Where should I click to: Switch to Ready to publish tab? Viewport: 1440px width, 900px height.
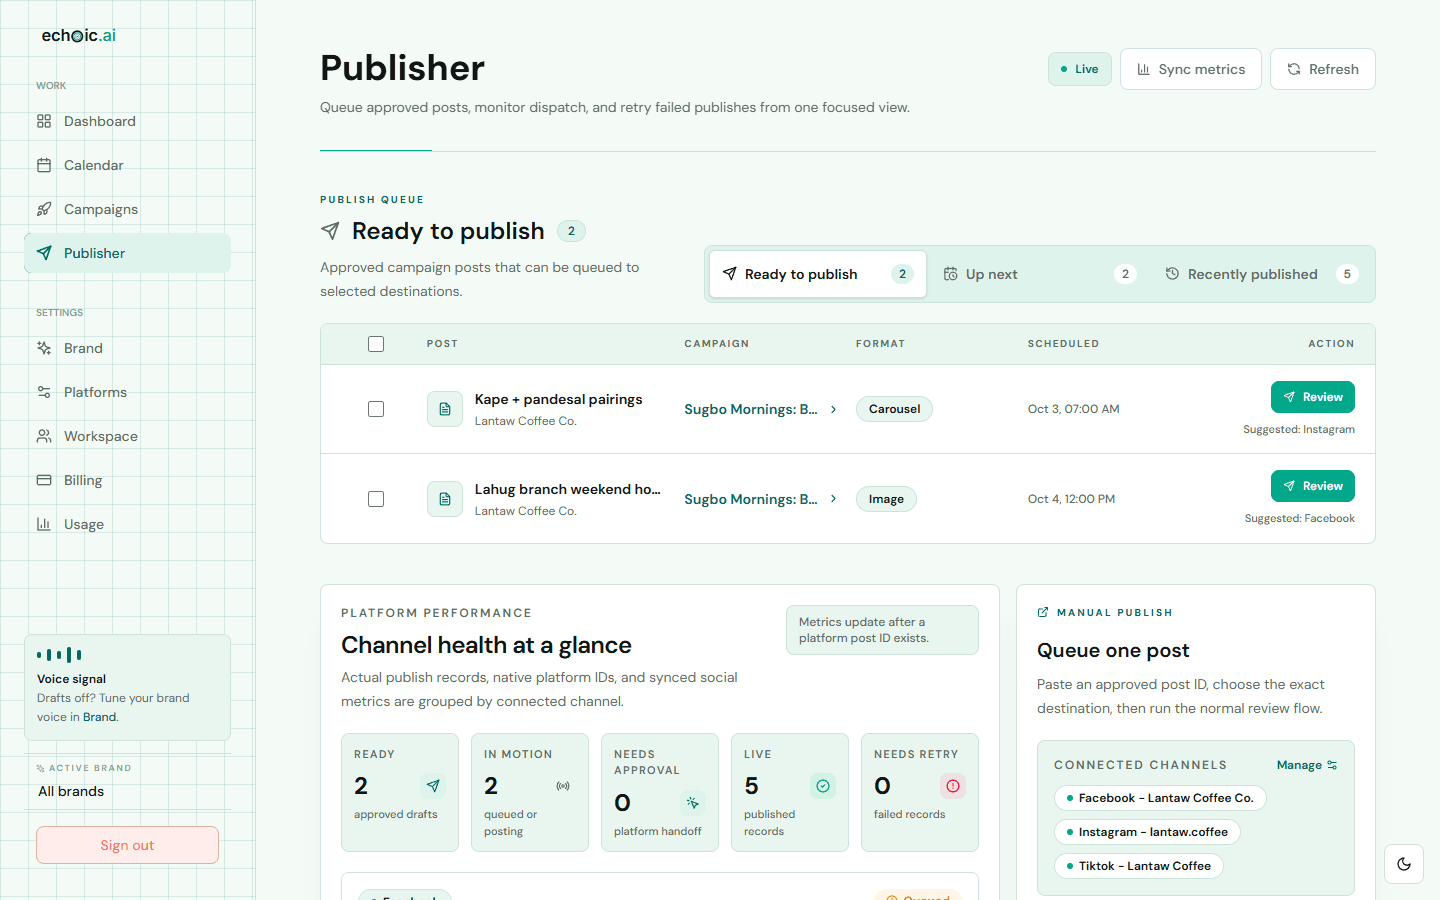point(818,274)
